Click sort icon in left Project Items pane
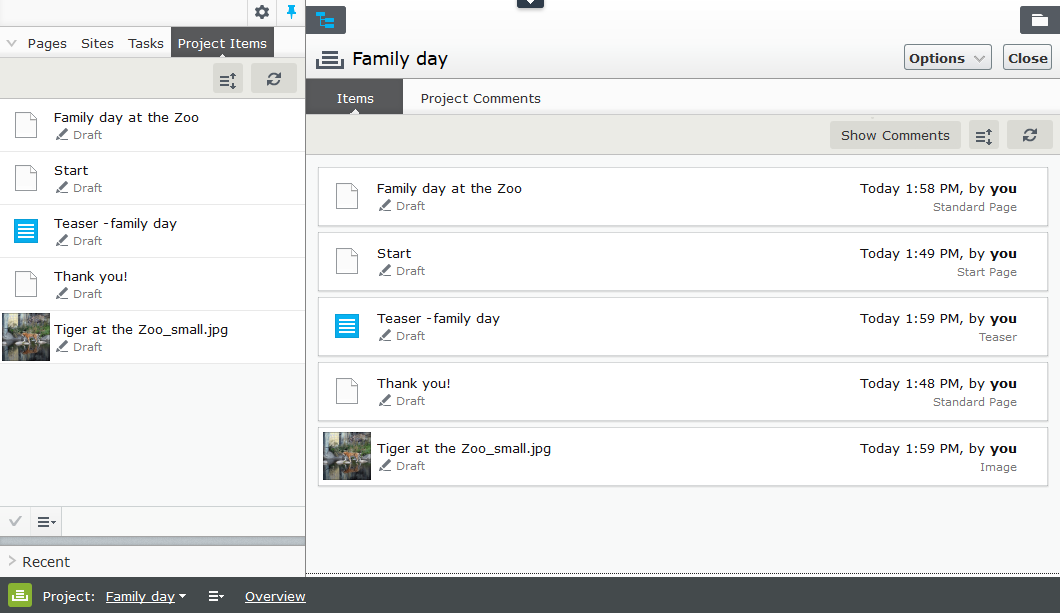Viewport: 1060px width, 613px height. (x=228, y=78)
